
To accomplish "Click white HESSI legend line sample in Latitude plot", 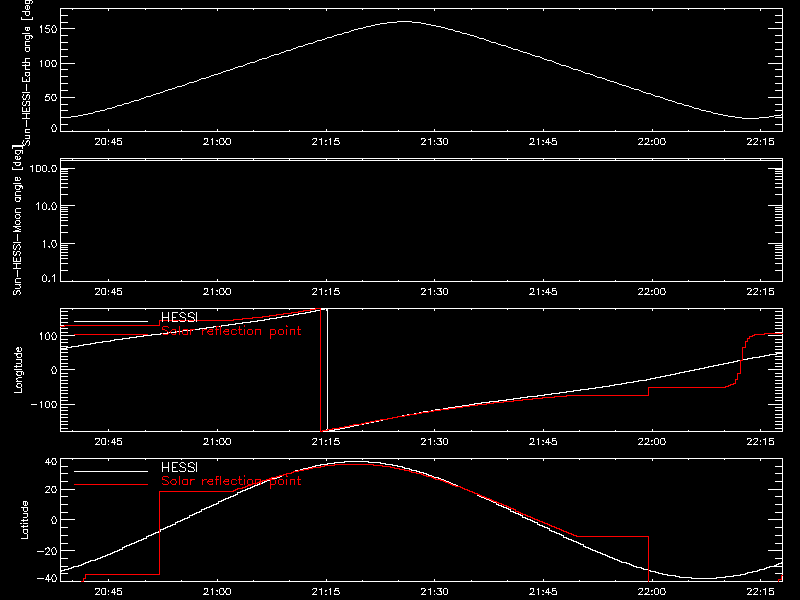I will (111, 471).
